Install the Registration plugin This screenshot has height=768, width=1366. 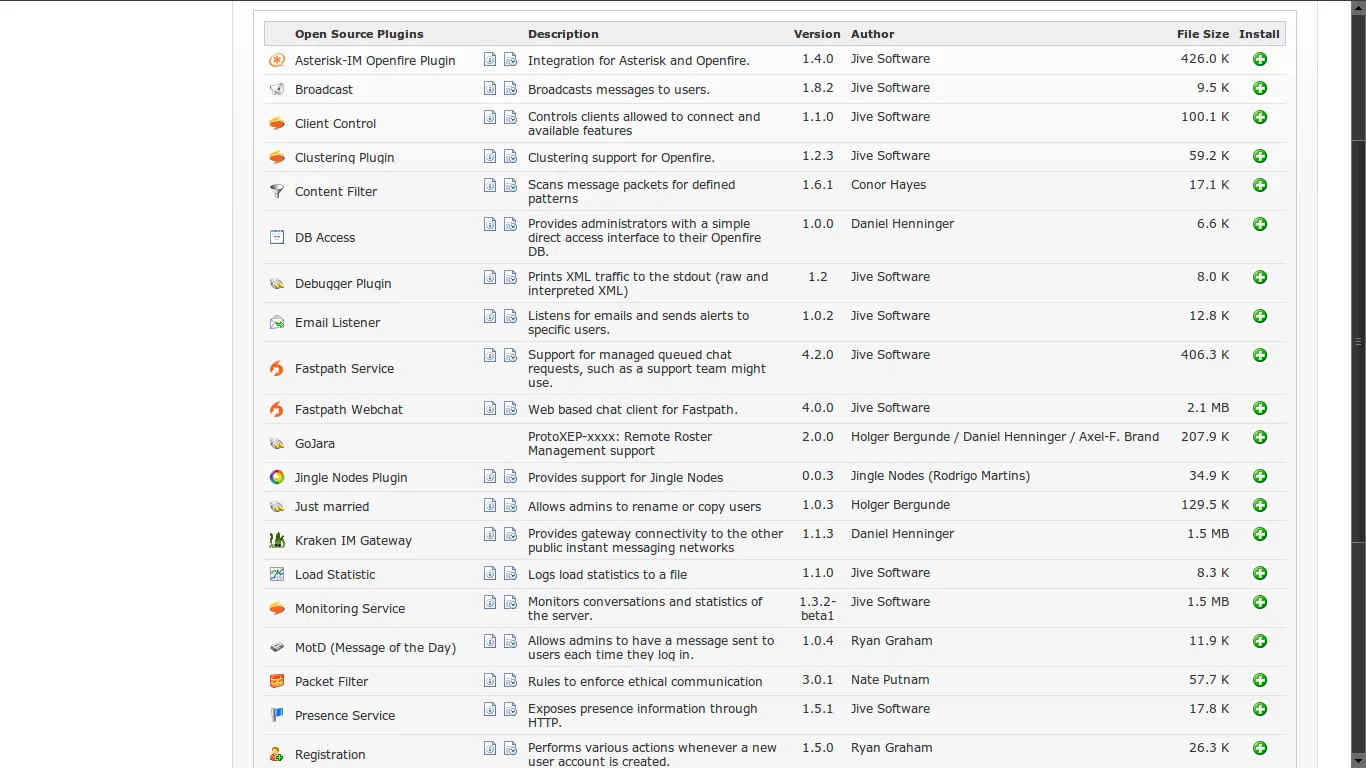tap(1260, 748)
